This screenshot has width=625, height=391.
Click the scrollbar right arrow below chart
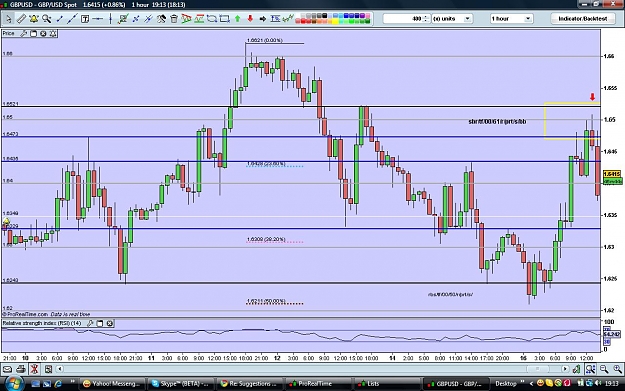click(565, 369)
